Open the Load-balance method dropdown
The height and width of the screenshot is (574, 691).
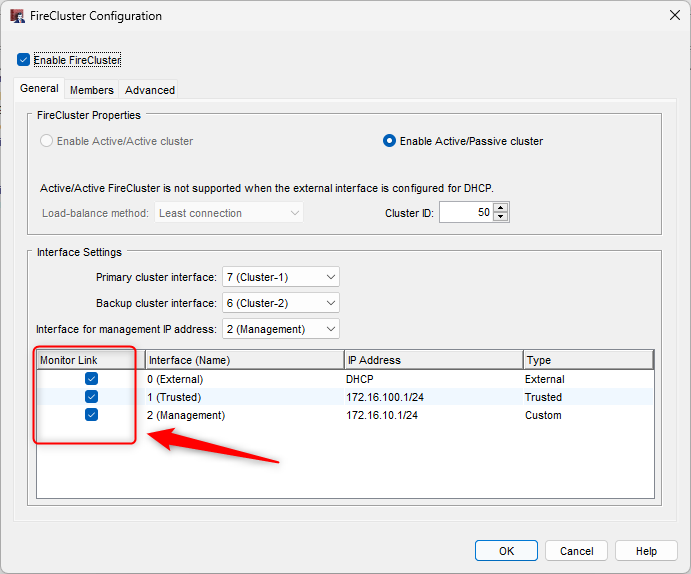point(229,213)
